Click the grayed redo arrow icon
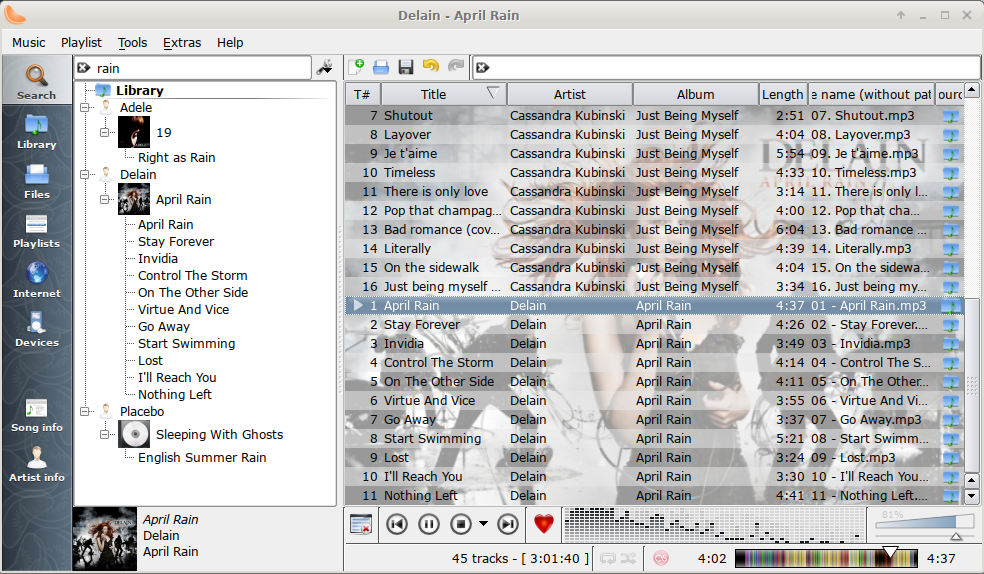 click(x=456, y=66)
